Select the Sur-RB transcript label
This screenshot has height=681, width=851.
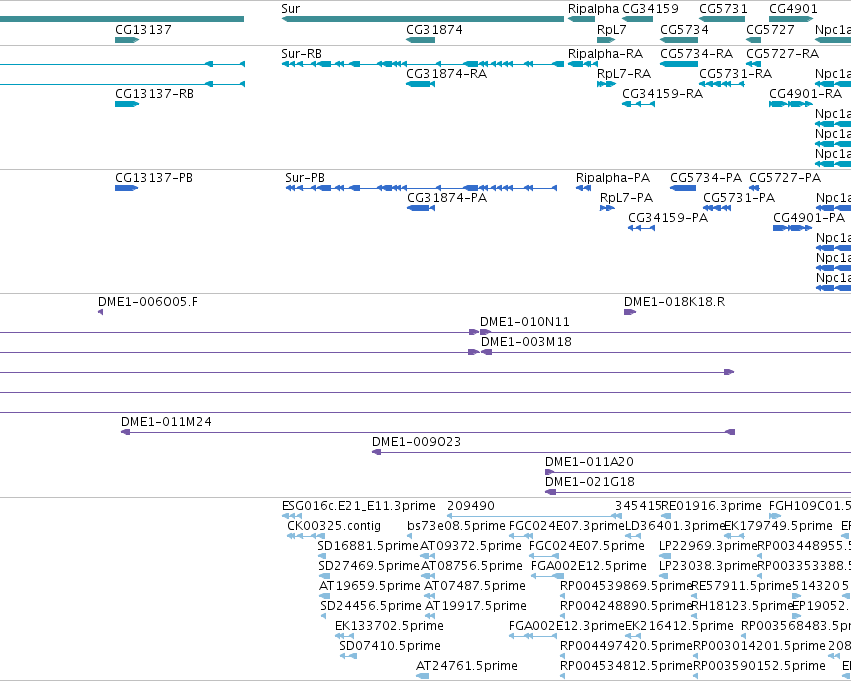click(x=301, y=54)
